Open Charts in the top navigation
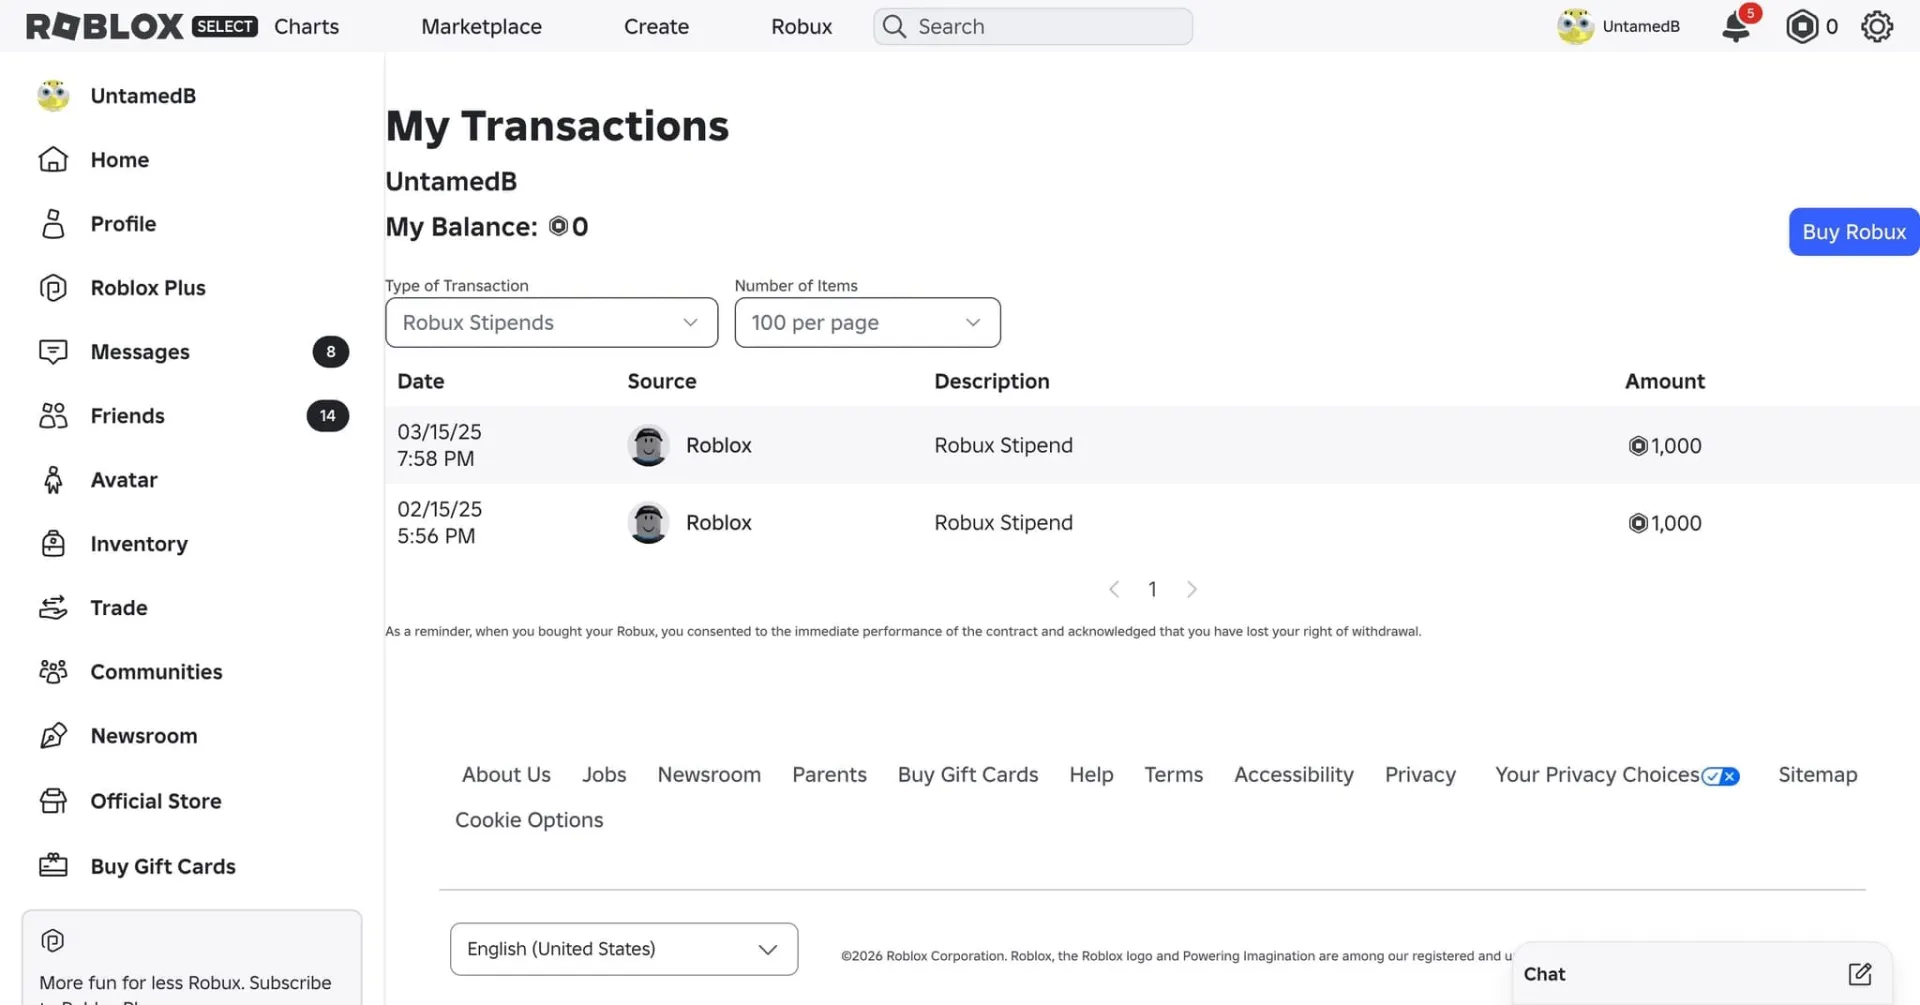 click(306, 26)
